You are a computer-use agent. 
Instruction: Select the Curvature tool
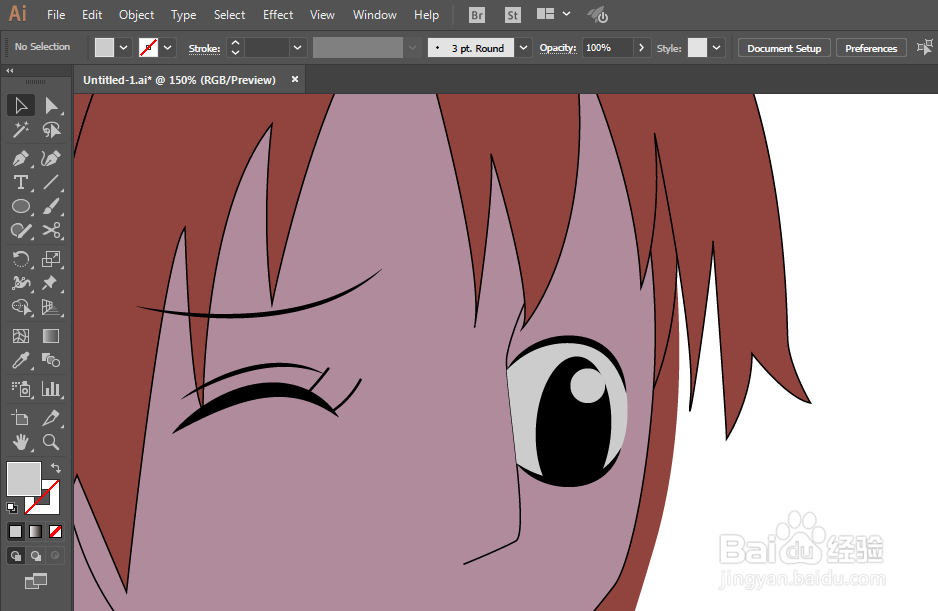click(x=51, y=158)
